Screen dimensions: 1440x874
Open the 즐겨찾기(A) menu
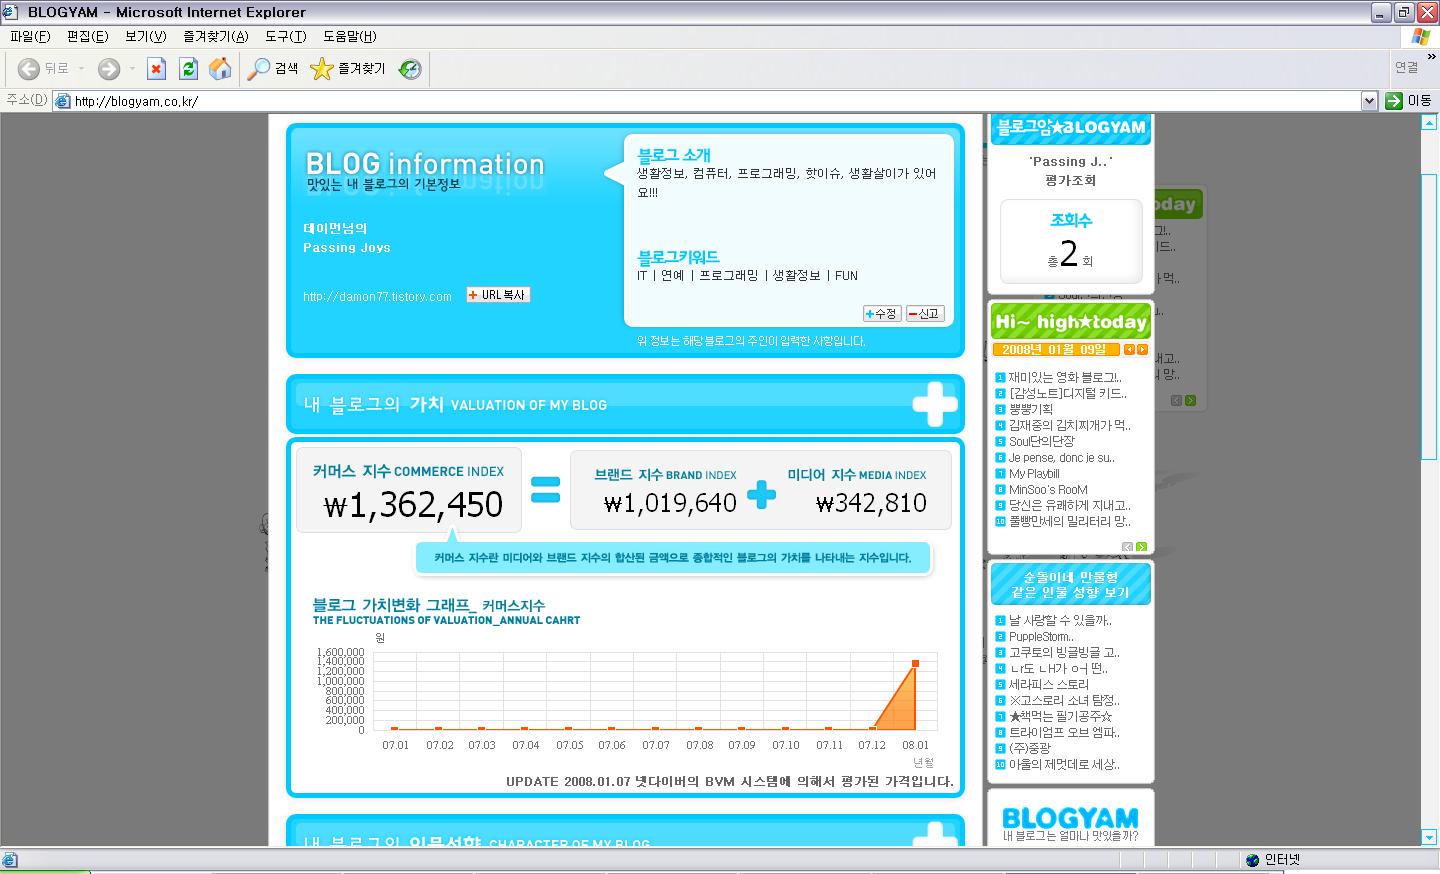215,36
